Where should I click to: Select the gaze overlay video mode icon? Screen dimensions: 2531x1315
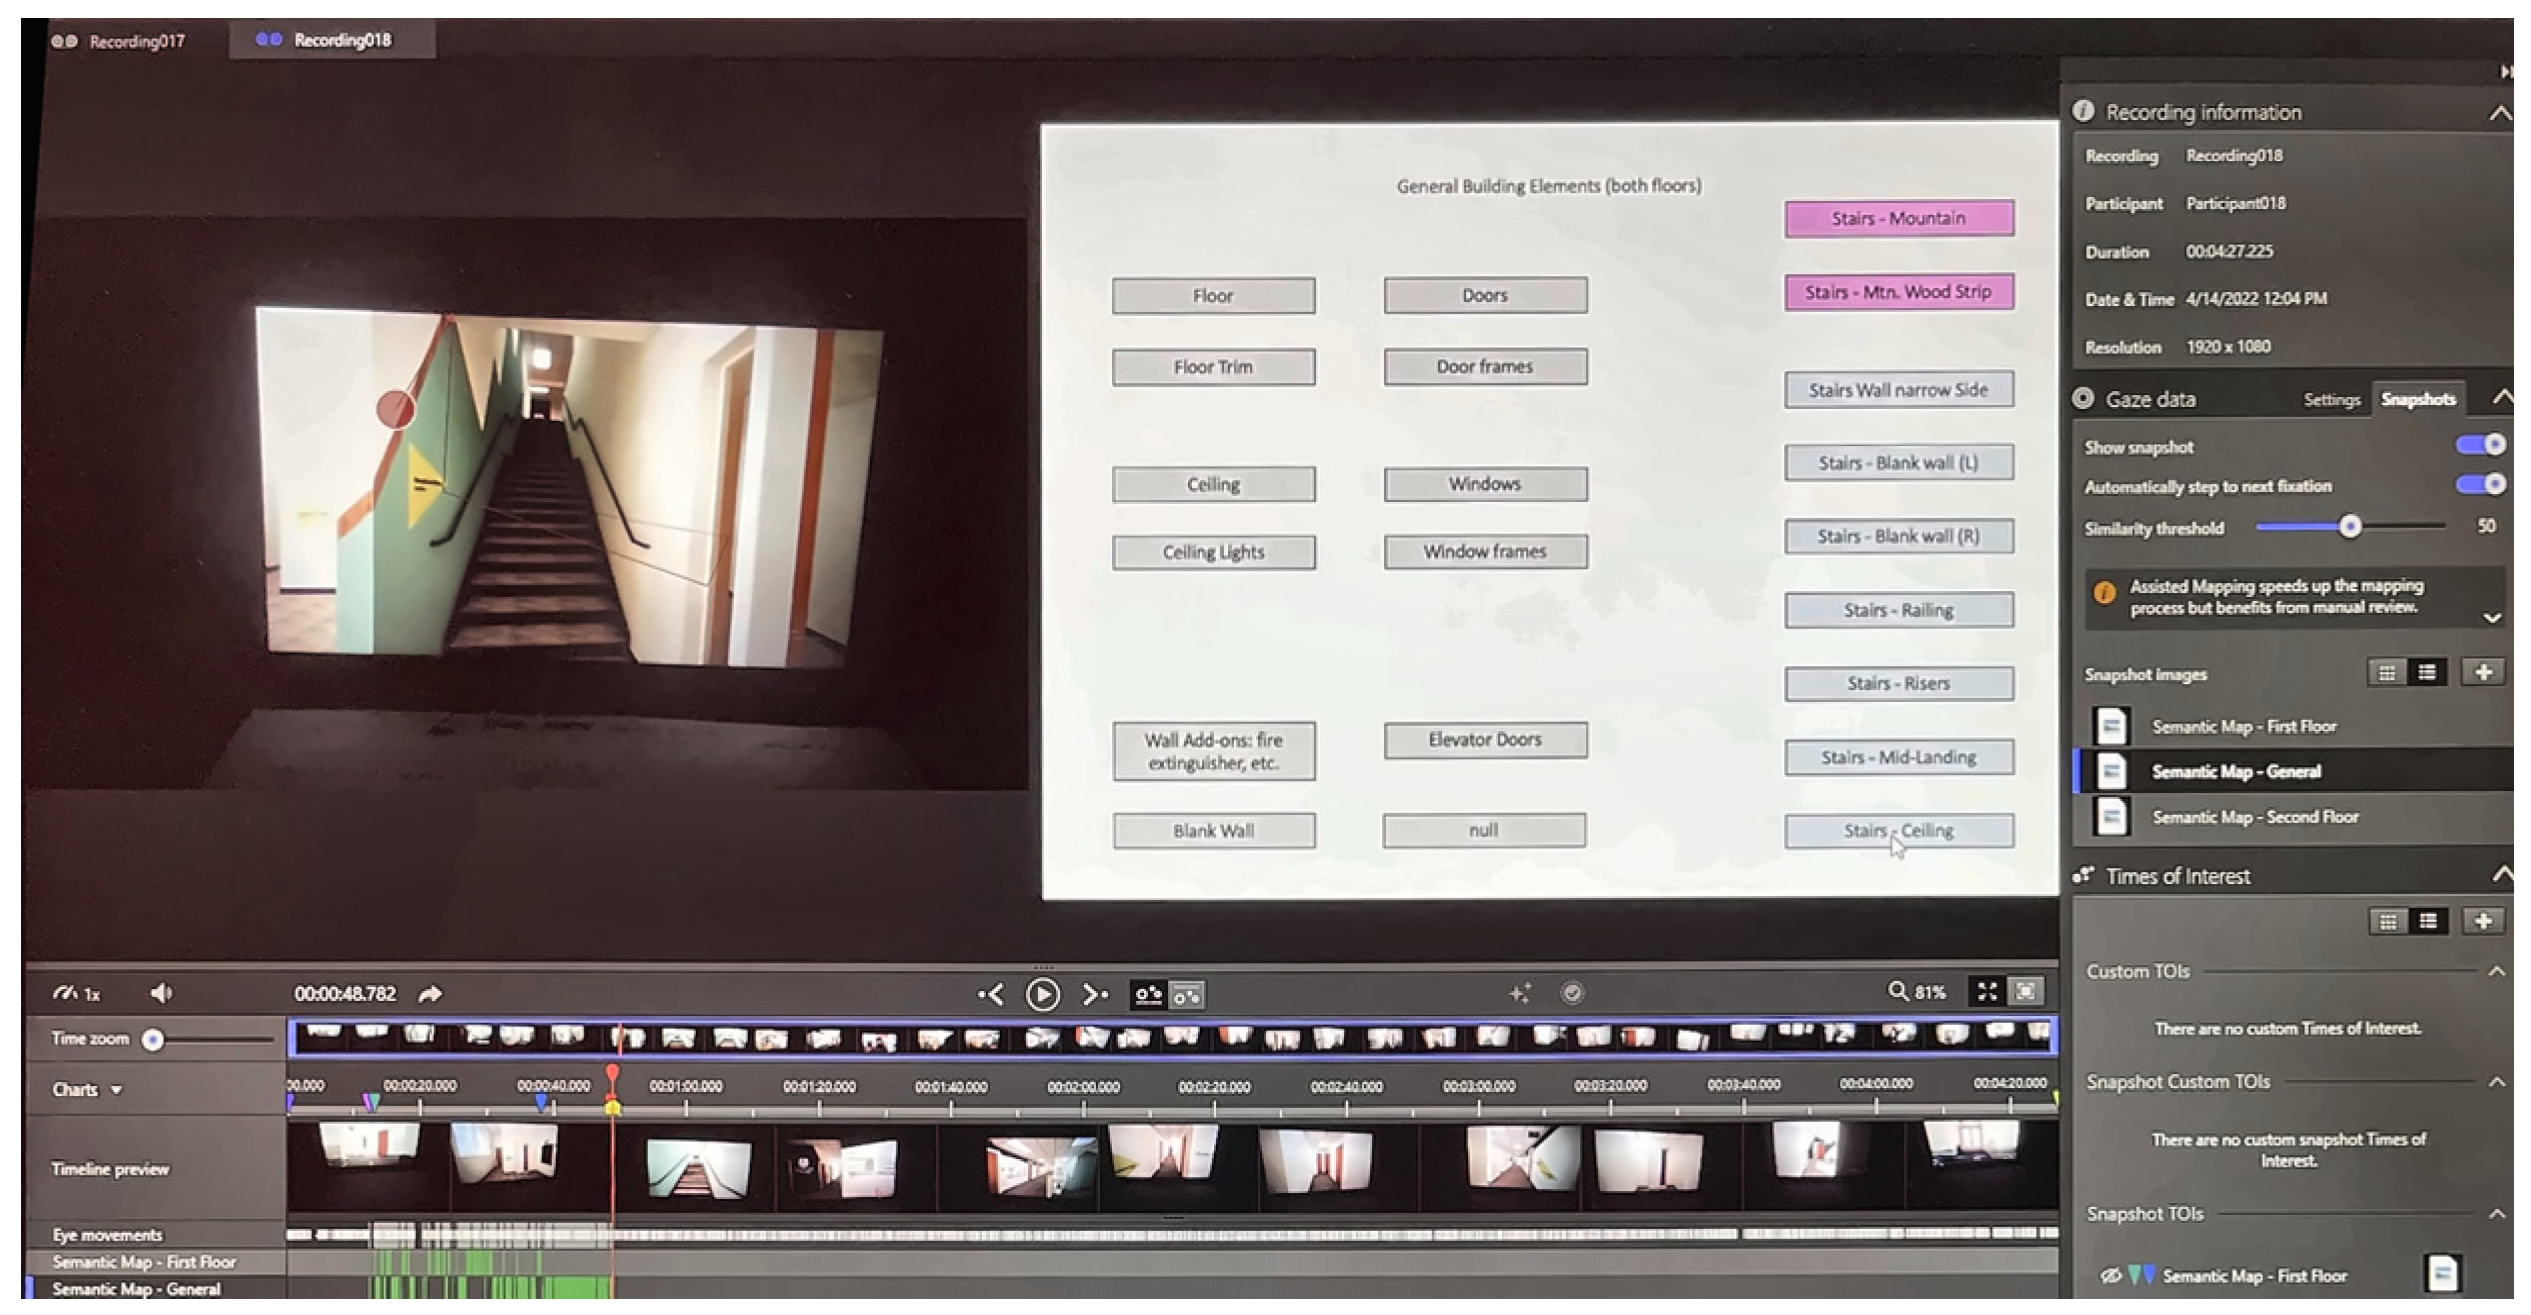1150,995
